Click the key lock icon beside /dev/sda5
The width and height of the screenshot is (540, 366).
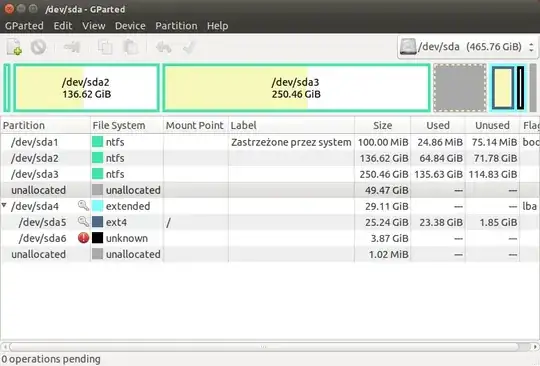pos(83,222)
